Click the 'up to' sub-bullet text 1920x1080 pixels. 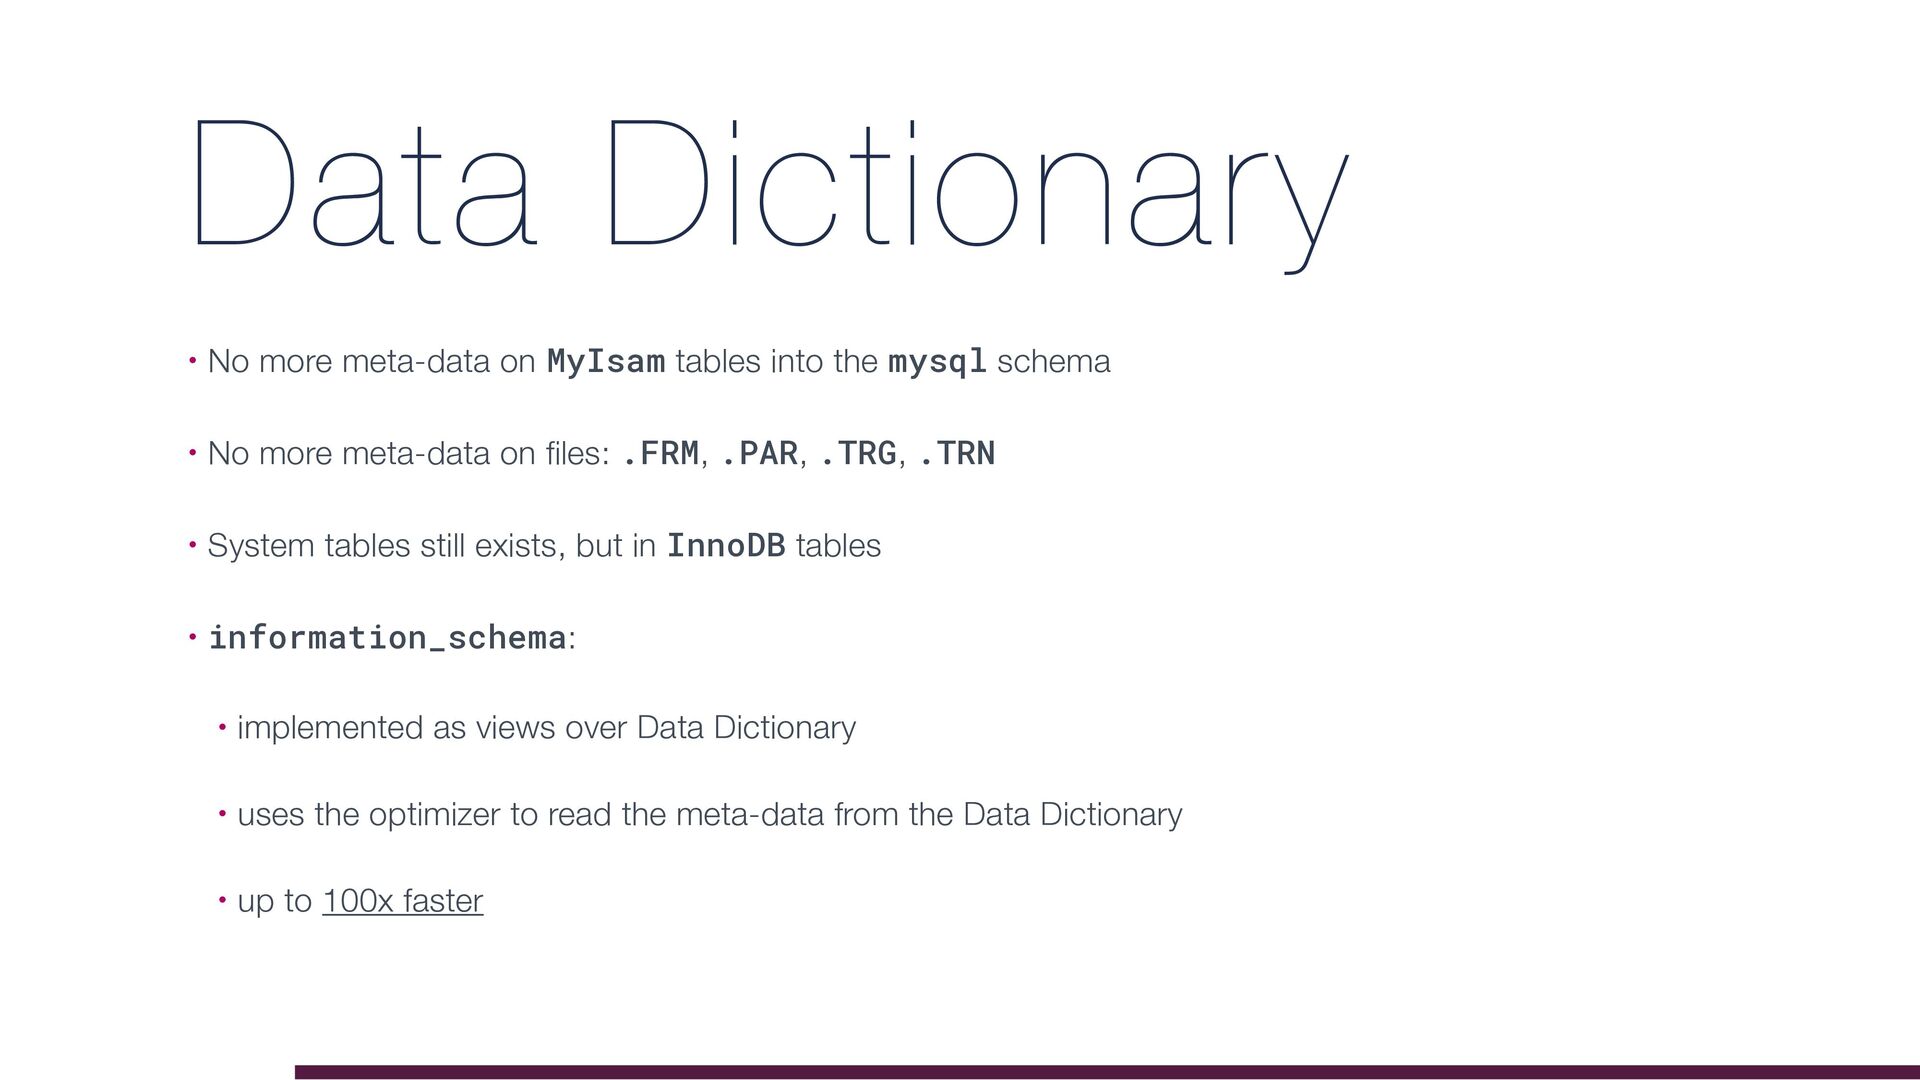click(275, 901)
